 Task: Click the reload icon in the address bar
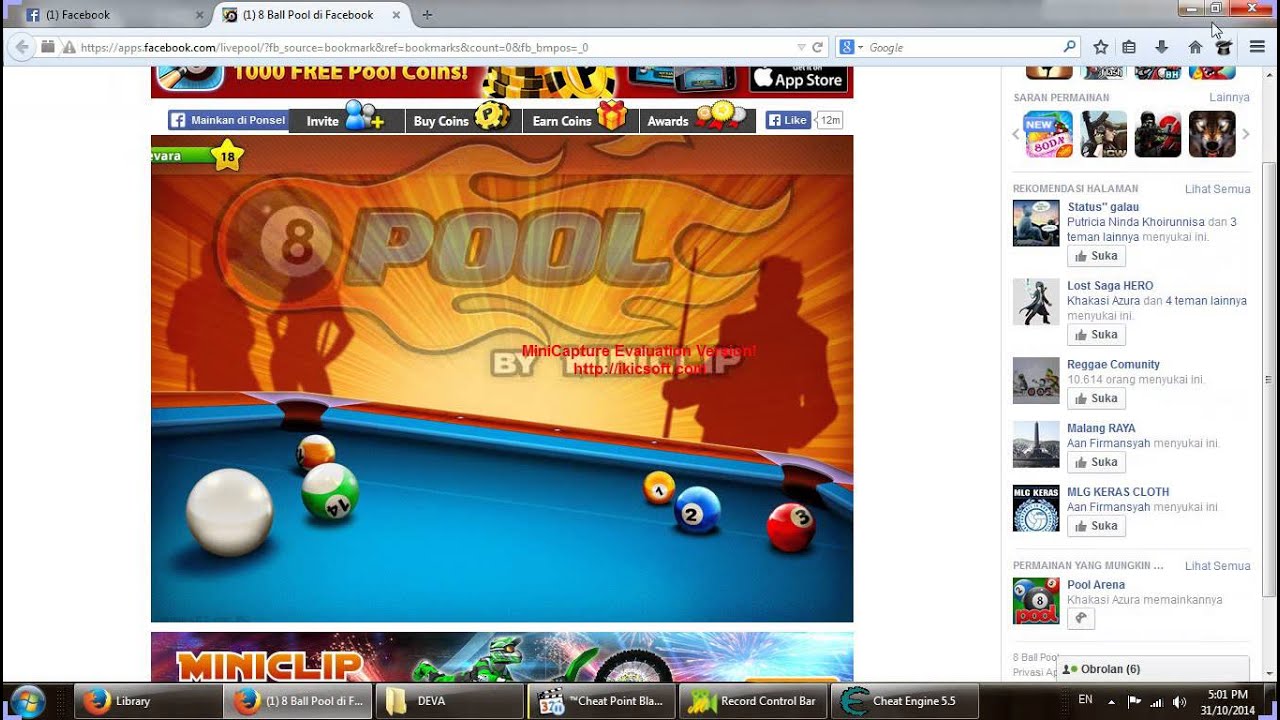(x=817, y=47)
